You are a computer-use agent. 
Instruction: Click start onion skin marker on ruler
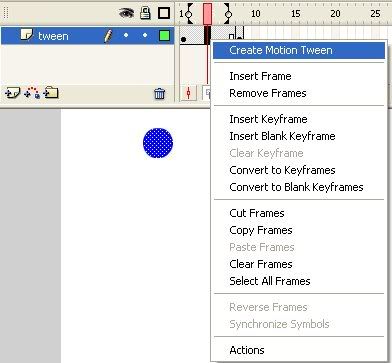click(189, 14)
